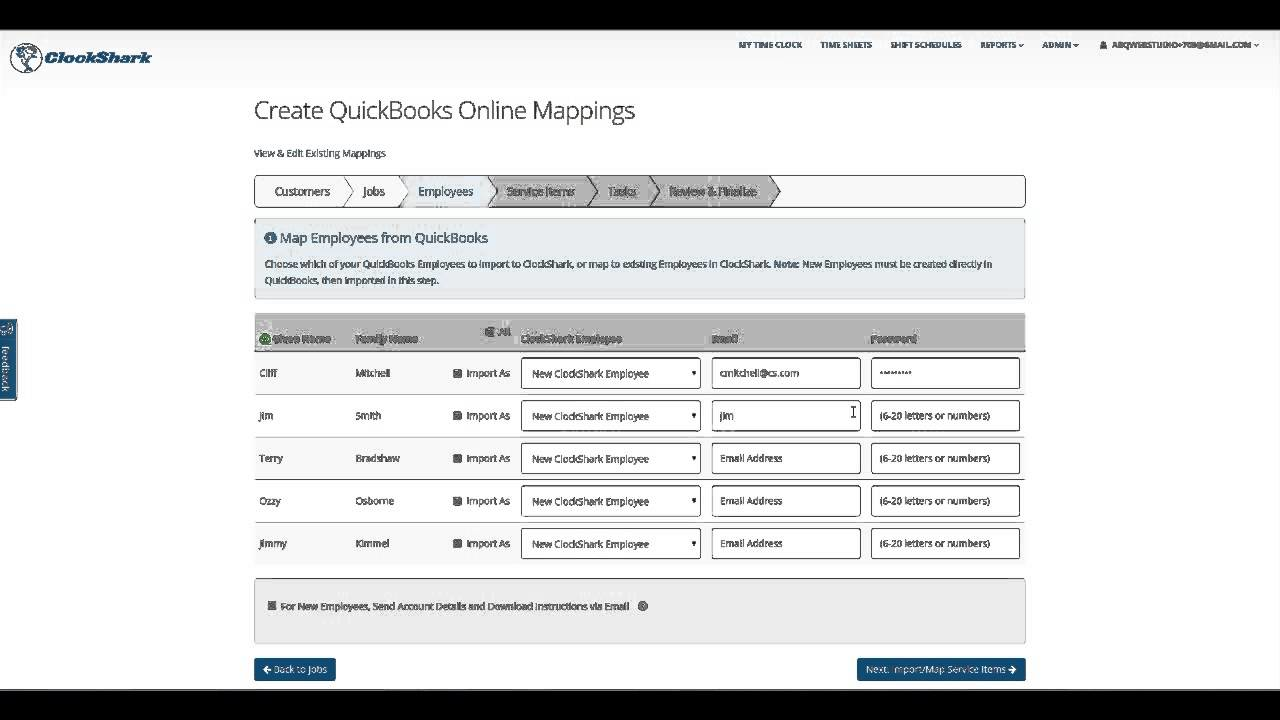
Task: Select Cliff's masked password field
Action: point(945,373)
